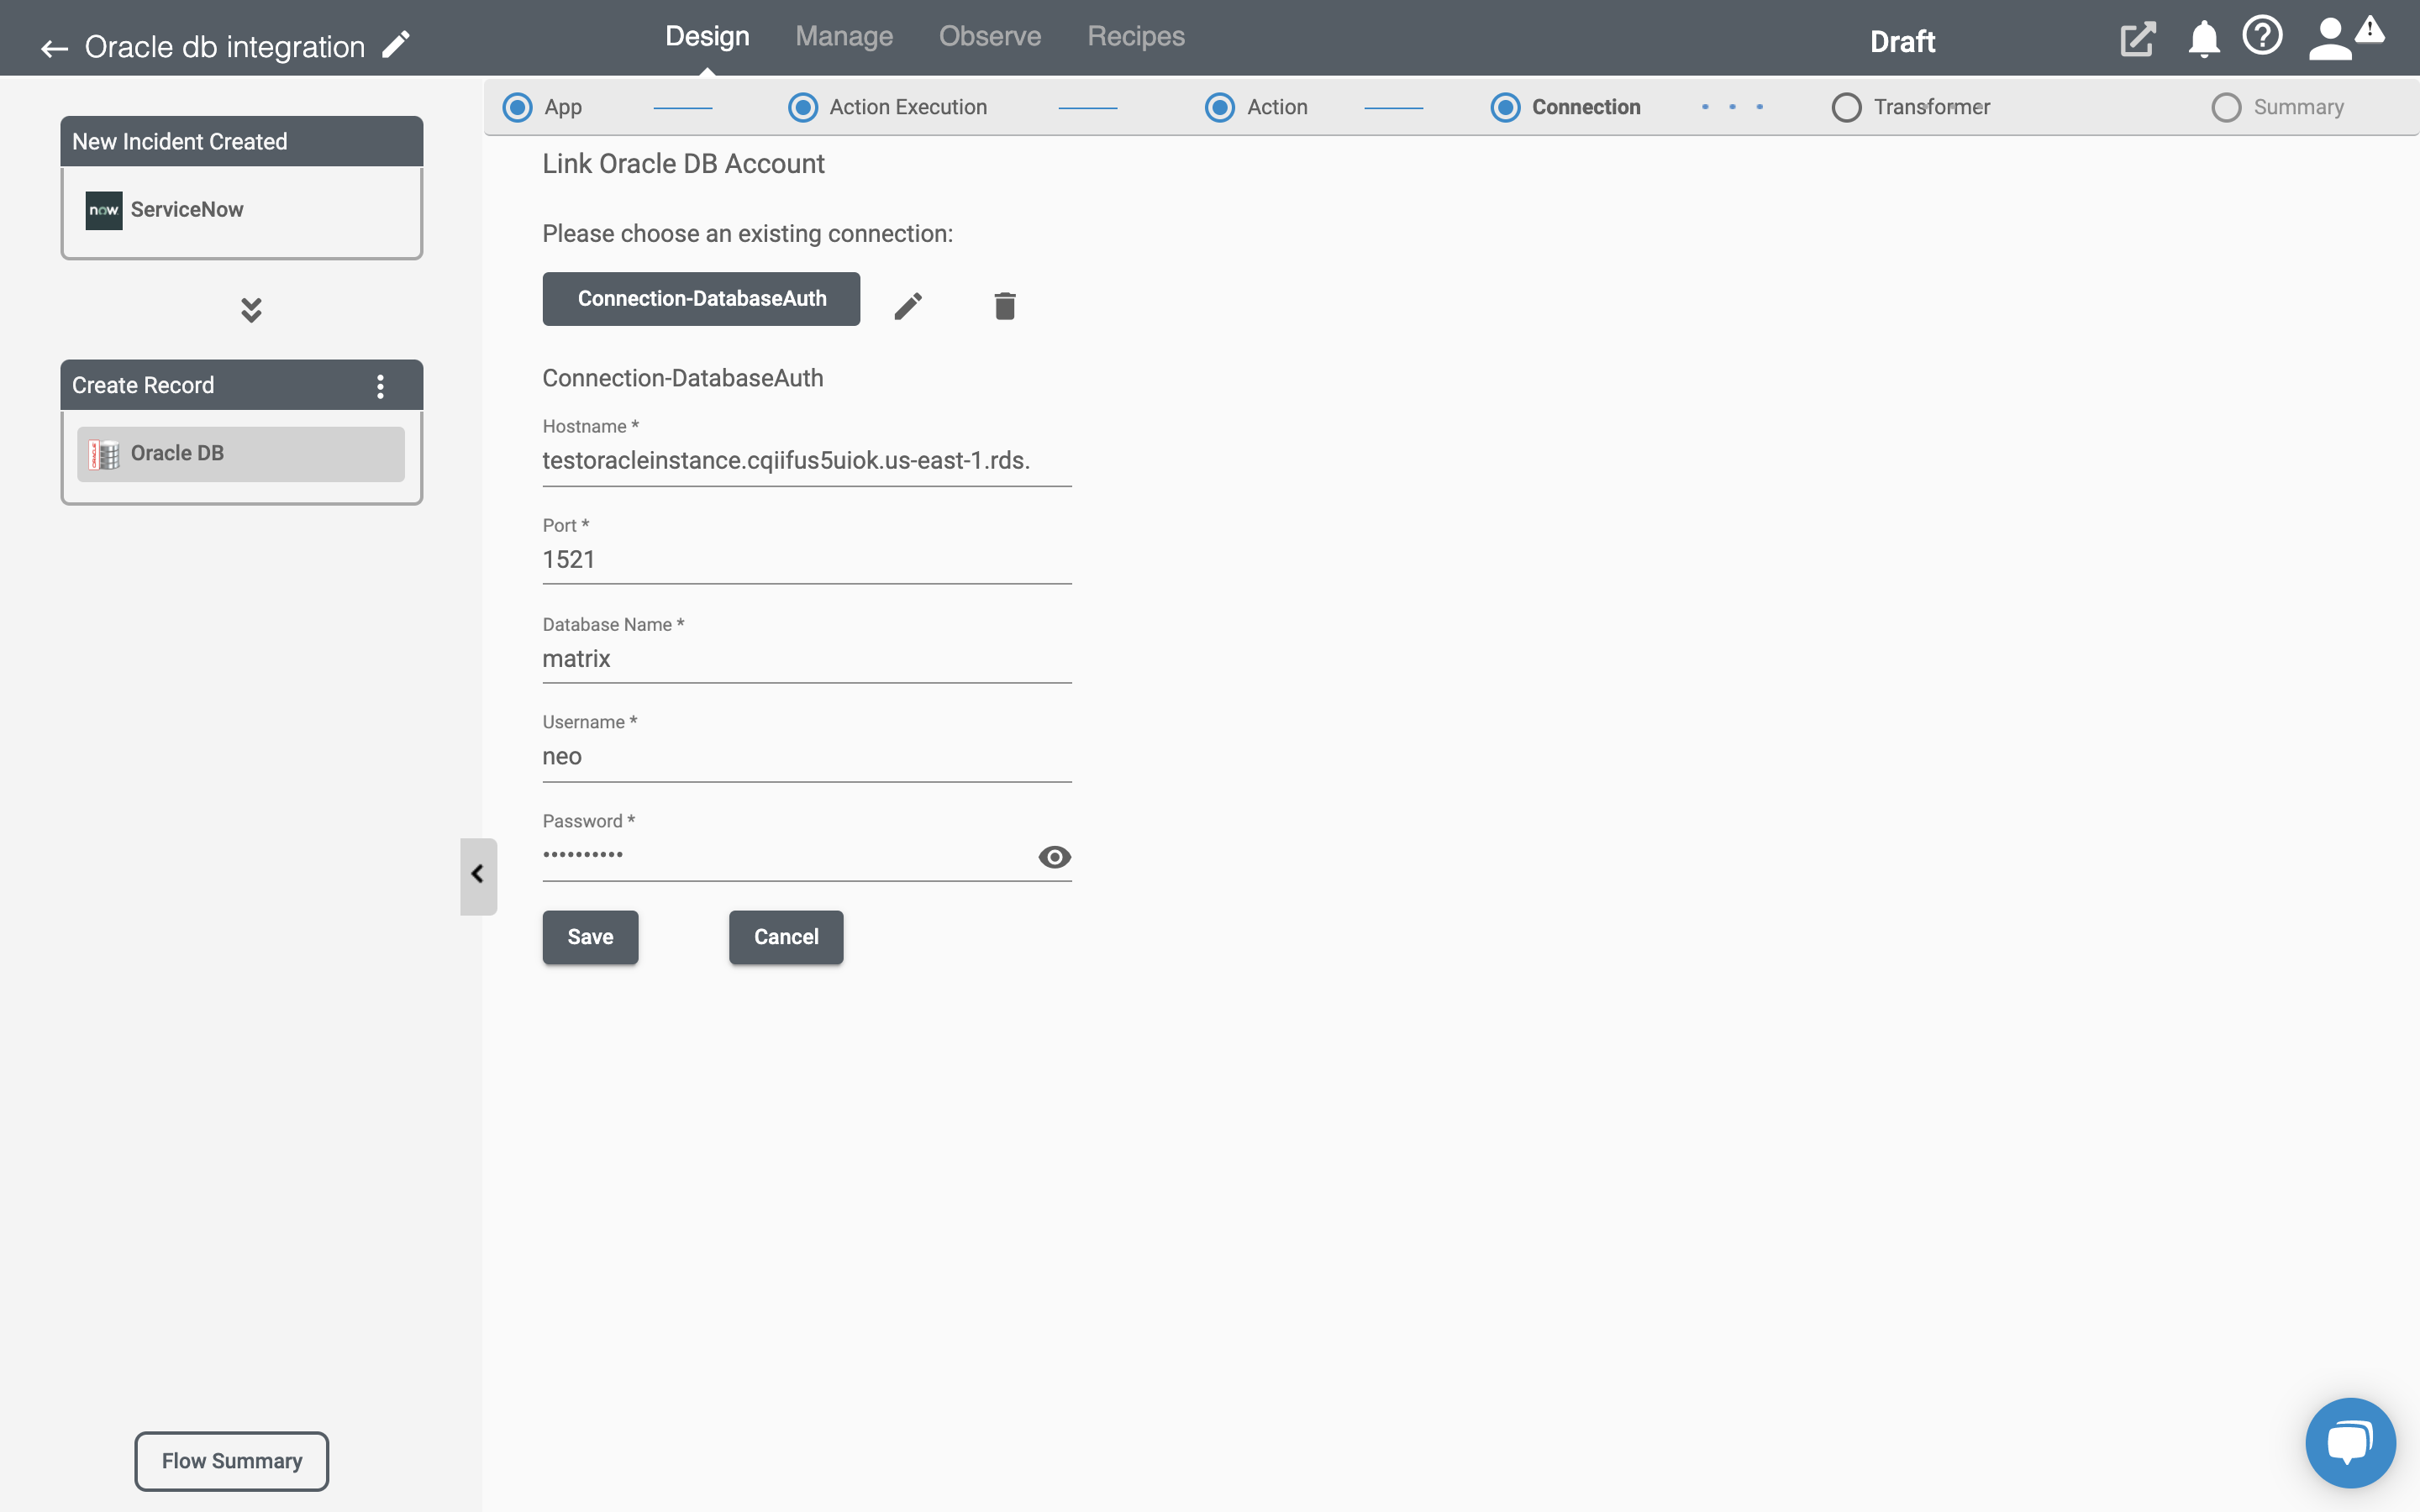Click the Transformer step label

(1931, 107)
